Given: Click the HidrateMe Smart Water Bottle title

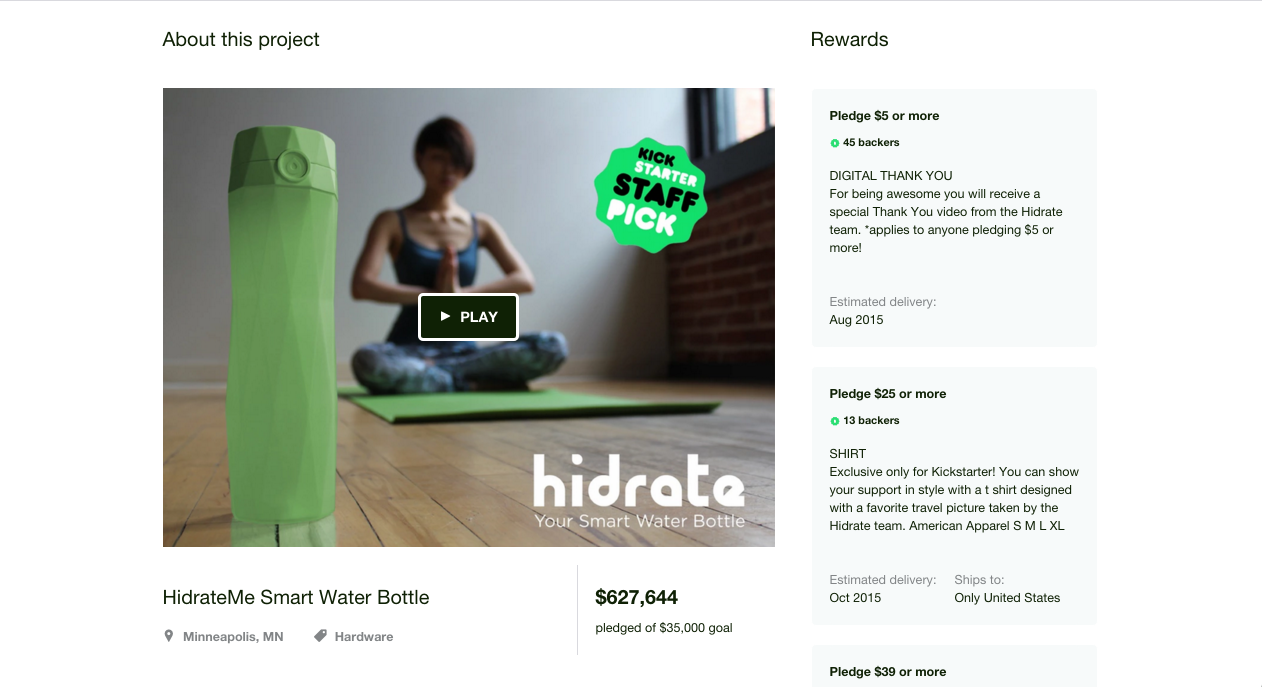Looking at the screenshot, I should [296, 597].
